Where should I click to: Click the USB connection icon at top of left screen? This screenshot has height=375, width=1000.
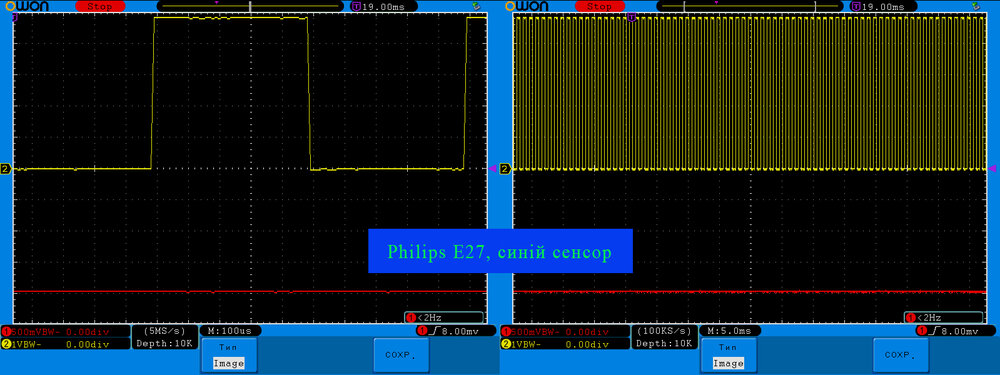click(x=476, y=6)
